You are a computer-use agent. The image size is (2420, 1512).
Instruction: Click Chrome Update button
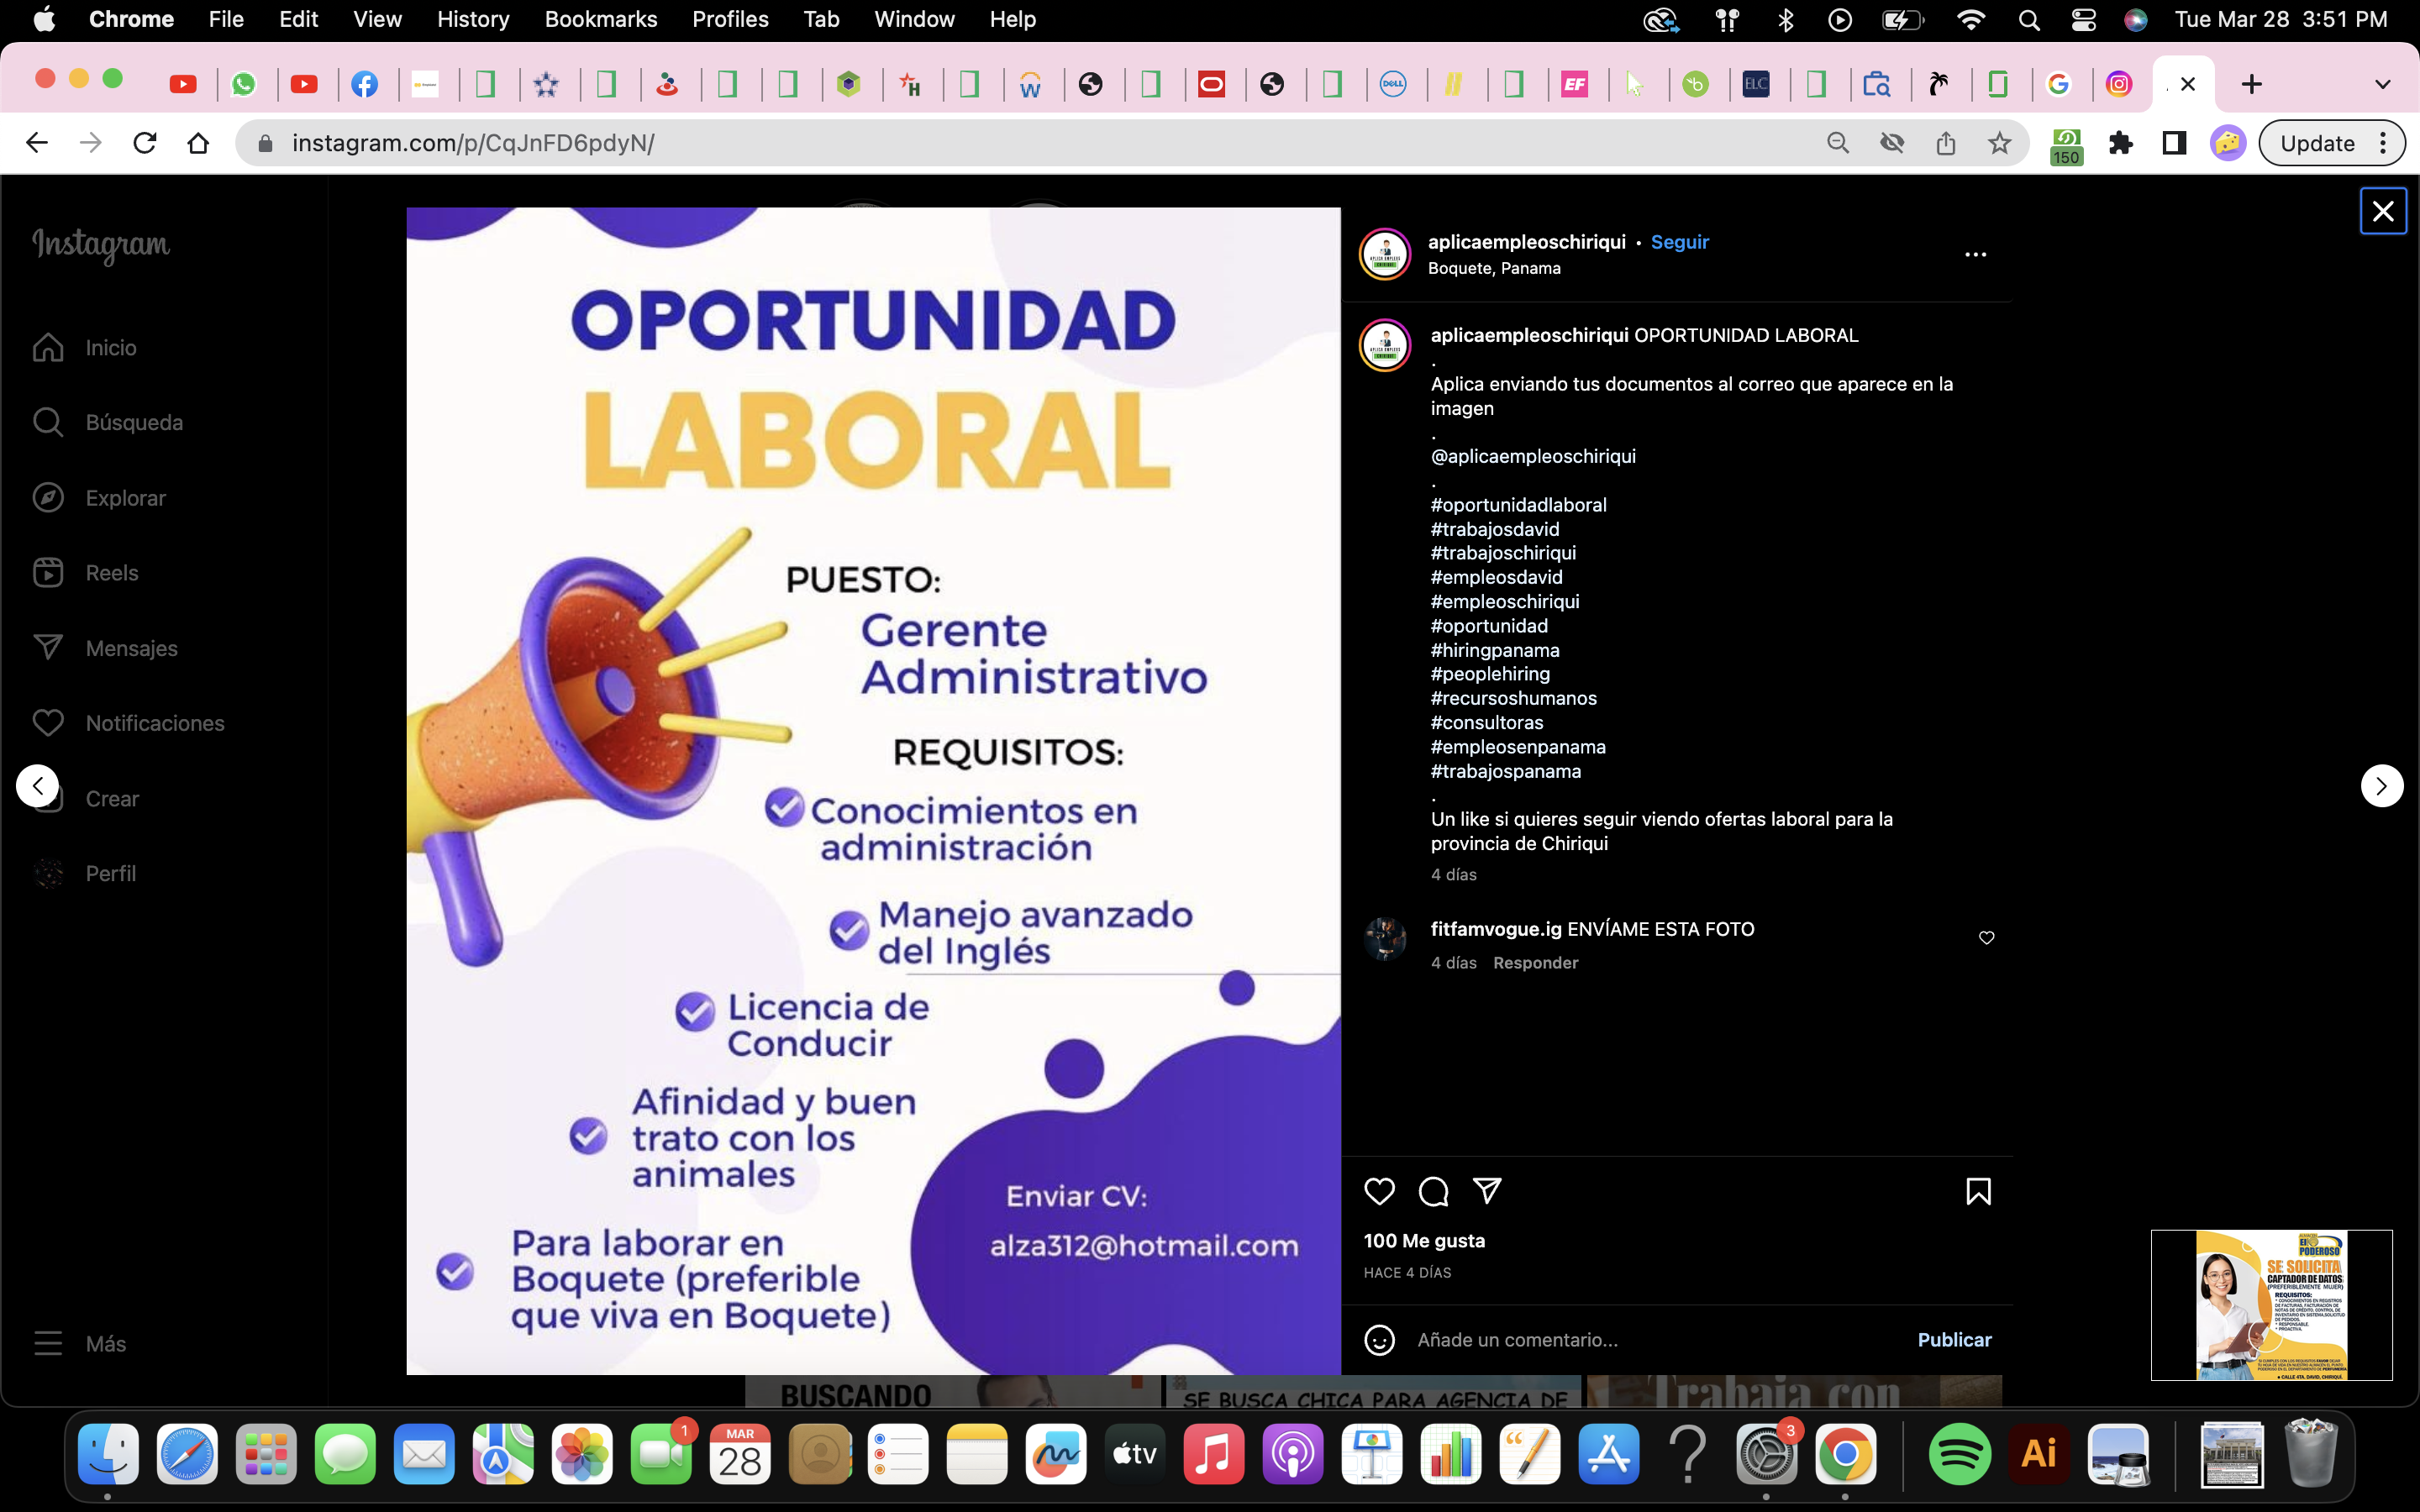[x=2317, y=143]
